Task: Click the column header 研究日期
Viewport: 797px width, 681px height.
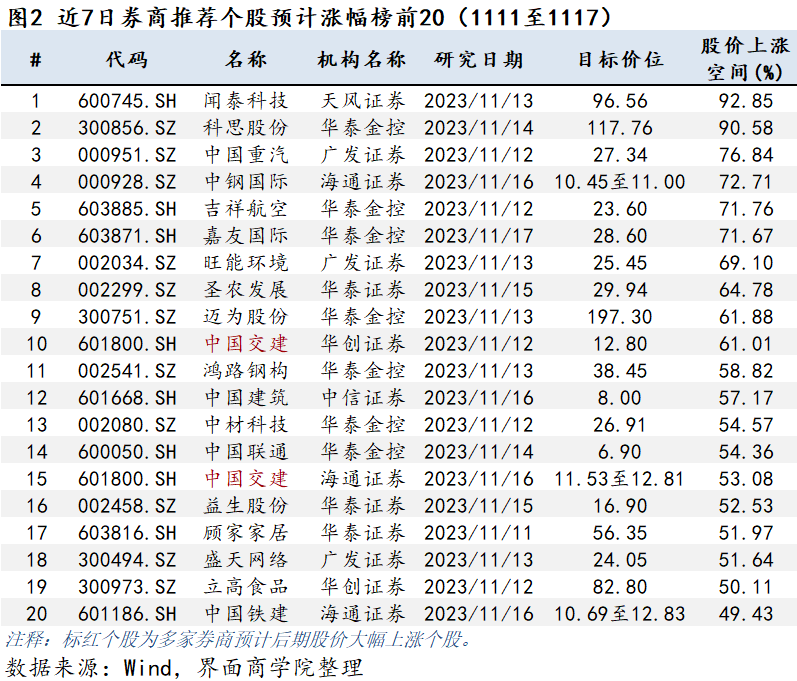Action: 478,60
